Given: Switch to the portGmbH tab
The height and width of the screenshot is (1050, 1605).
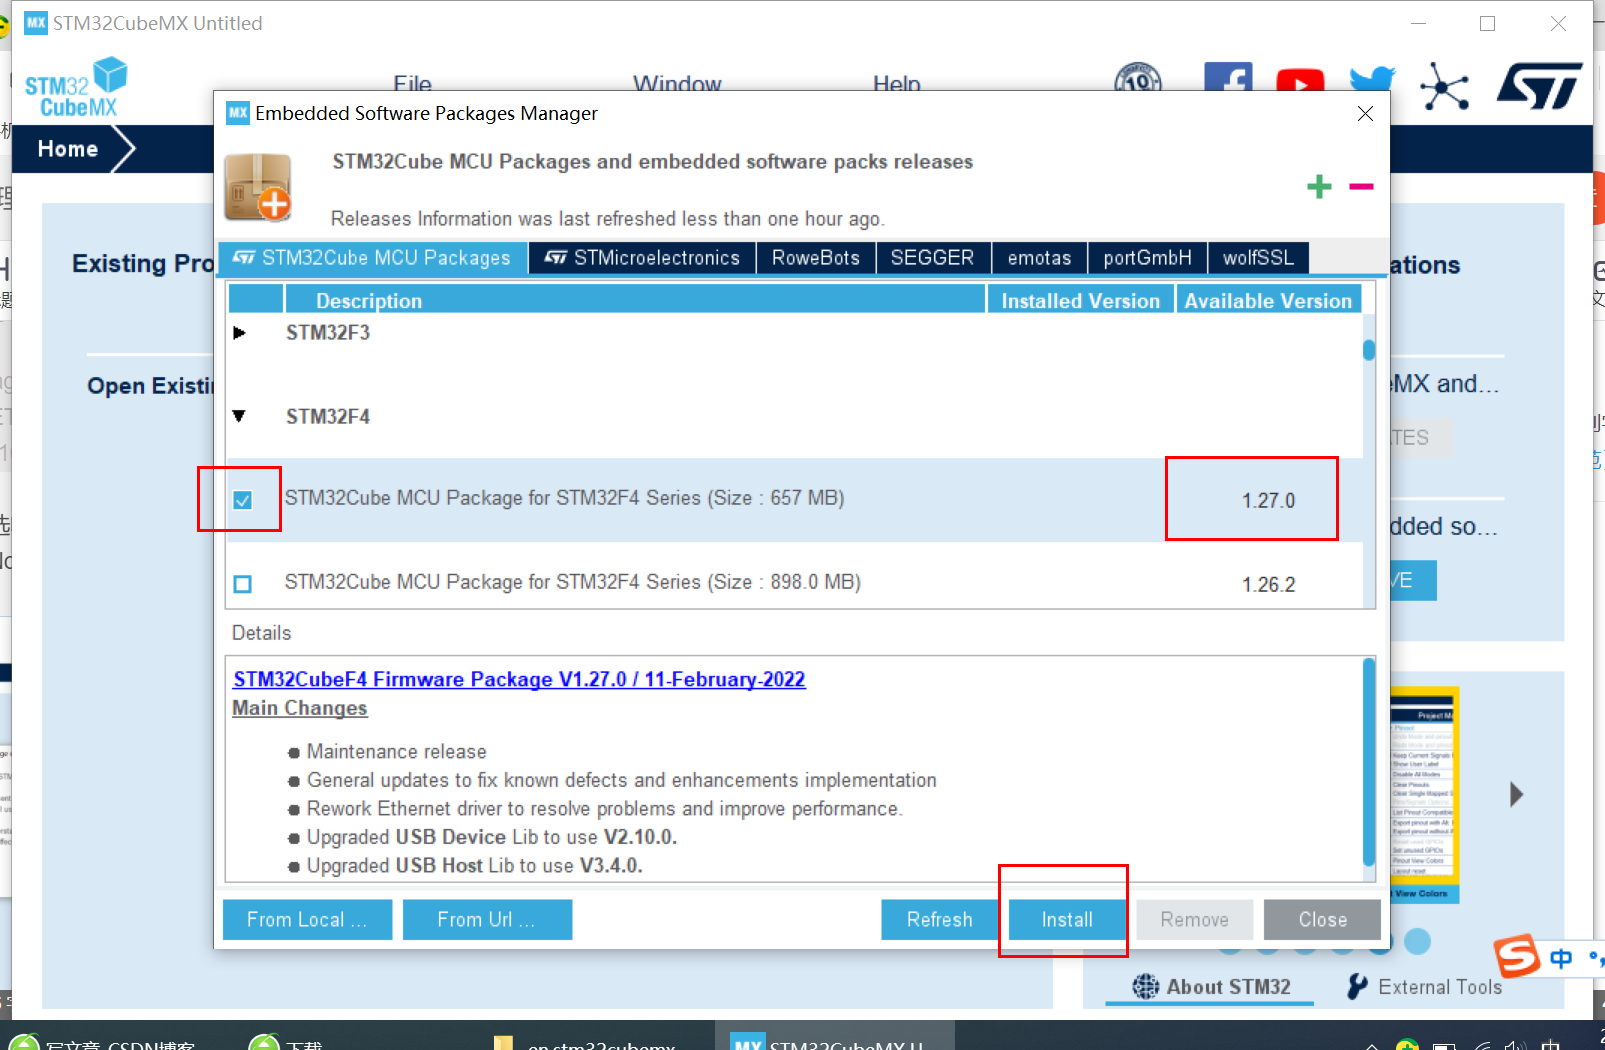Looking at the screenshot, I should coord(1147,258).
